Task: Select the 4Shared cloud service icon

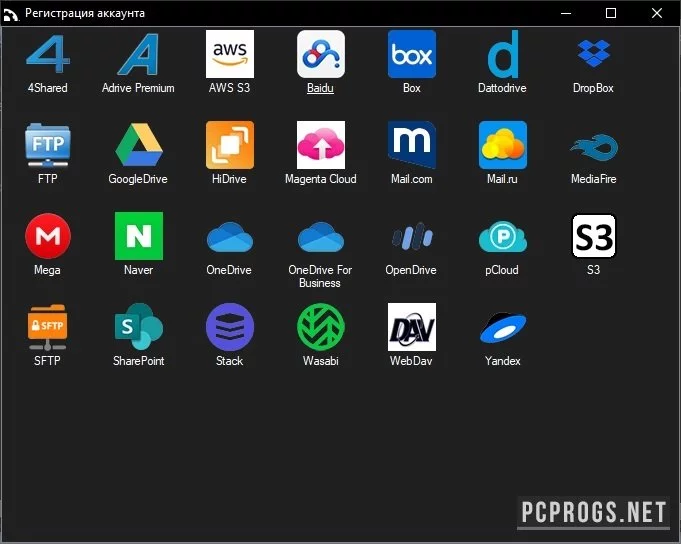Action: (48, 54)
